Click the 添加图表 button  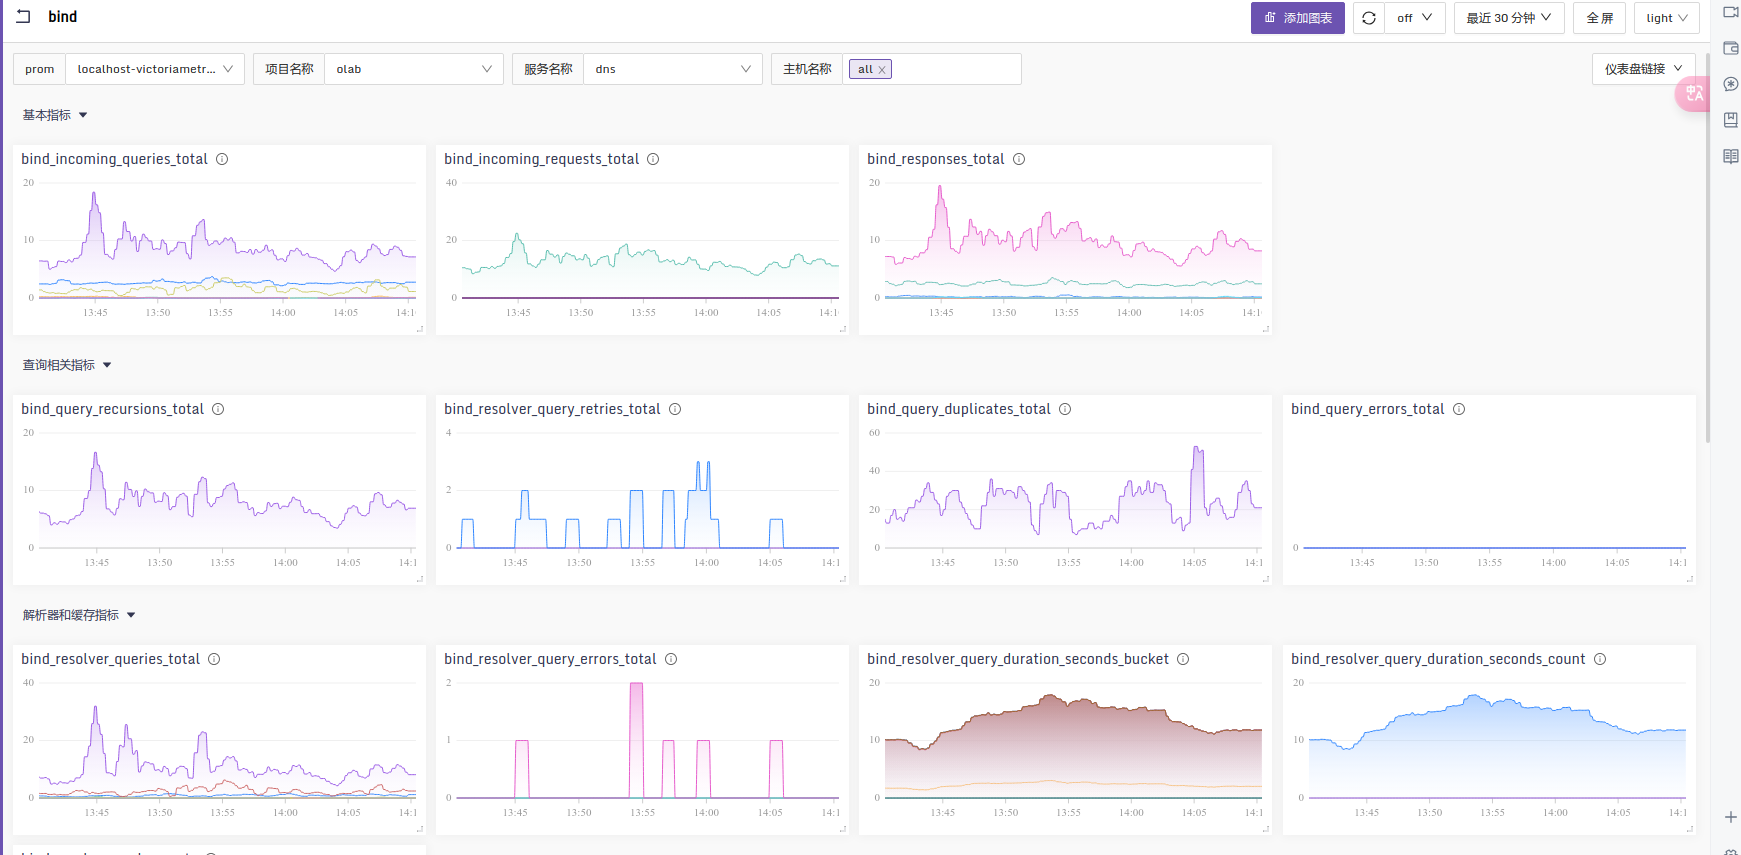point(1298,18)
